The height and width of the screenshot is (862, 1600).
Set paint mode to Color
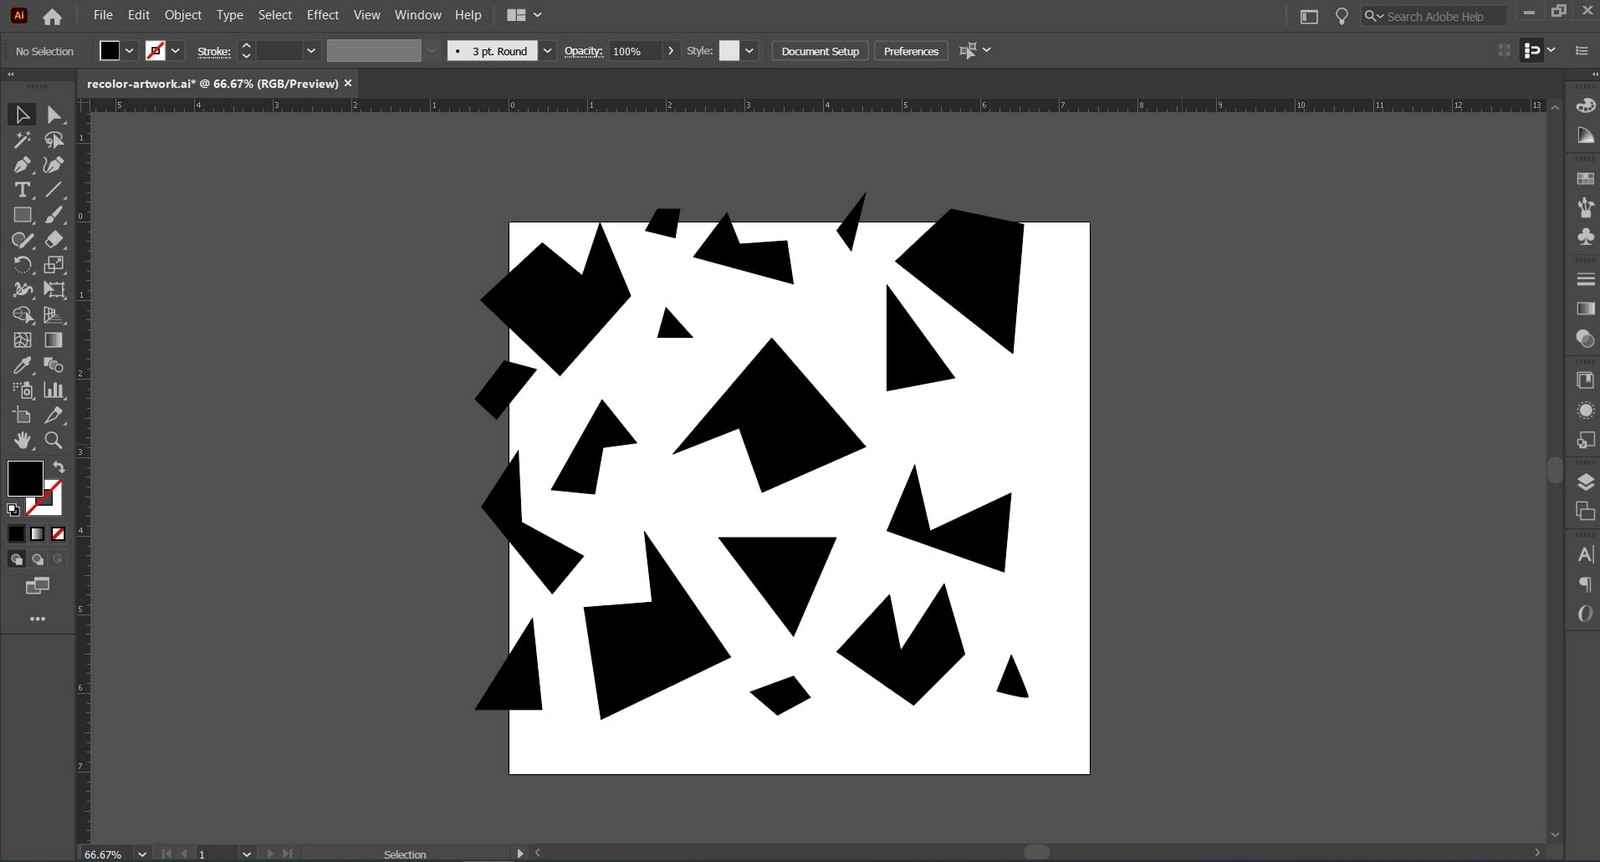[x=16, y=534]
